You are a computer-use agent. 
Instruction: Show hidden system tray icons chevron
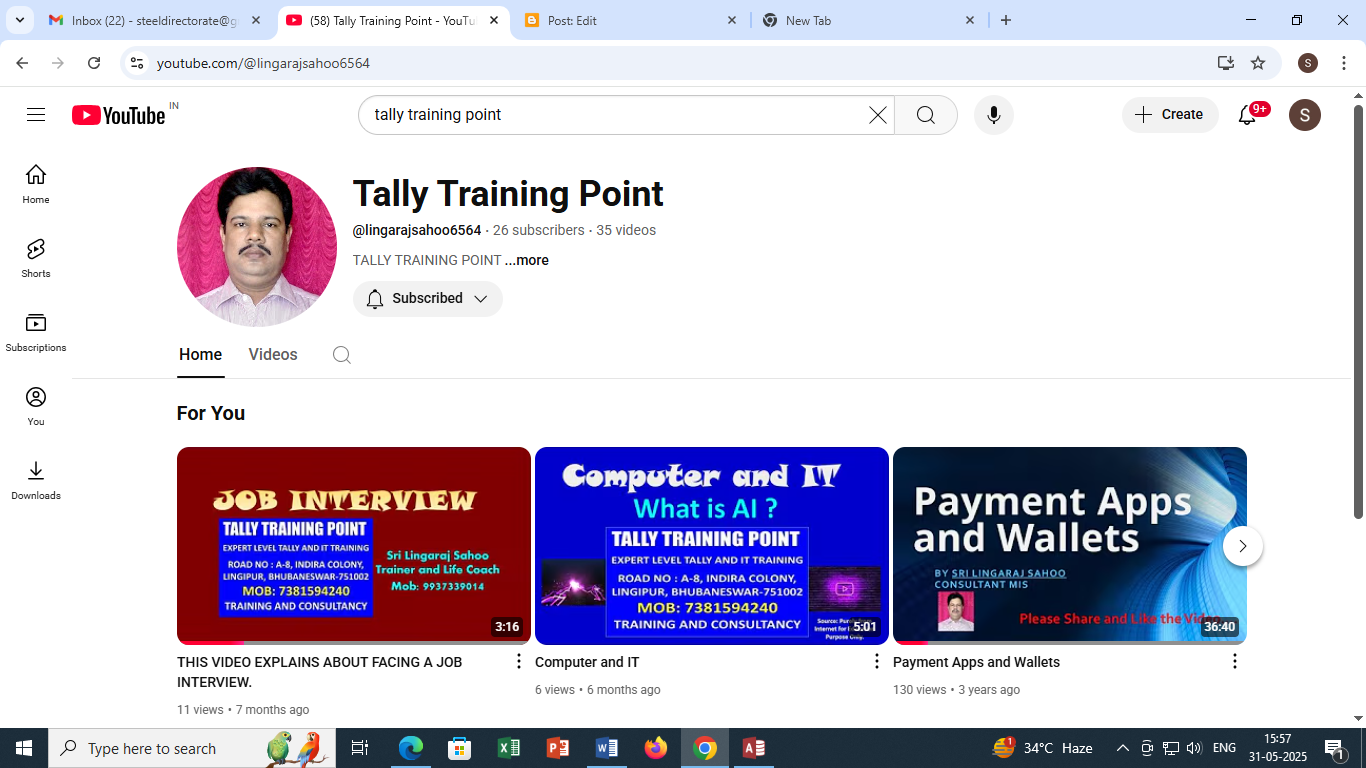pos(1122,748)
